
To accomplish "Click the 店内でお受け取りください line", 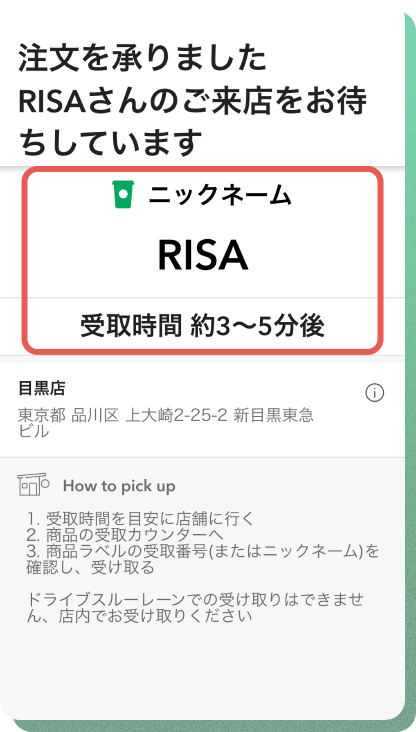I will (139, 616).
